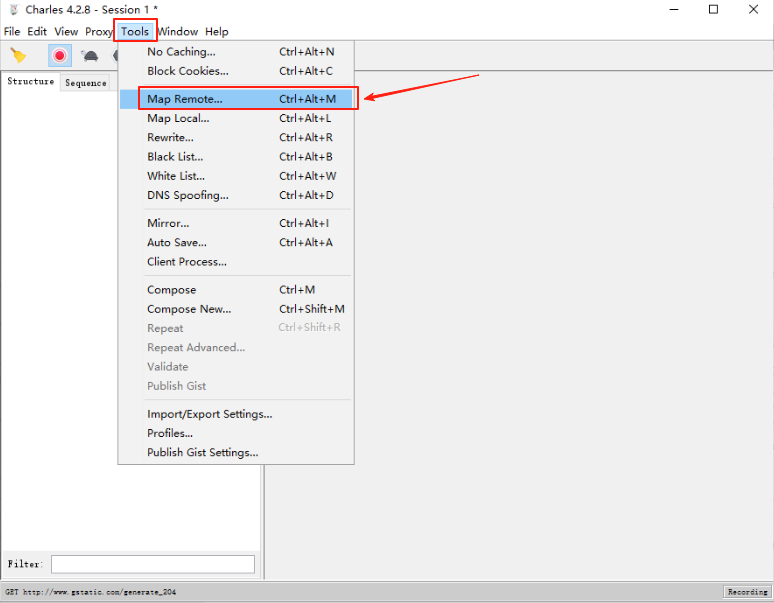Viewport: 774px width, 603px height.
Task: Close the Charles window
Action: coord(753,9)
